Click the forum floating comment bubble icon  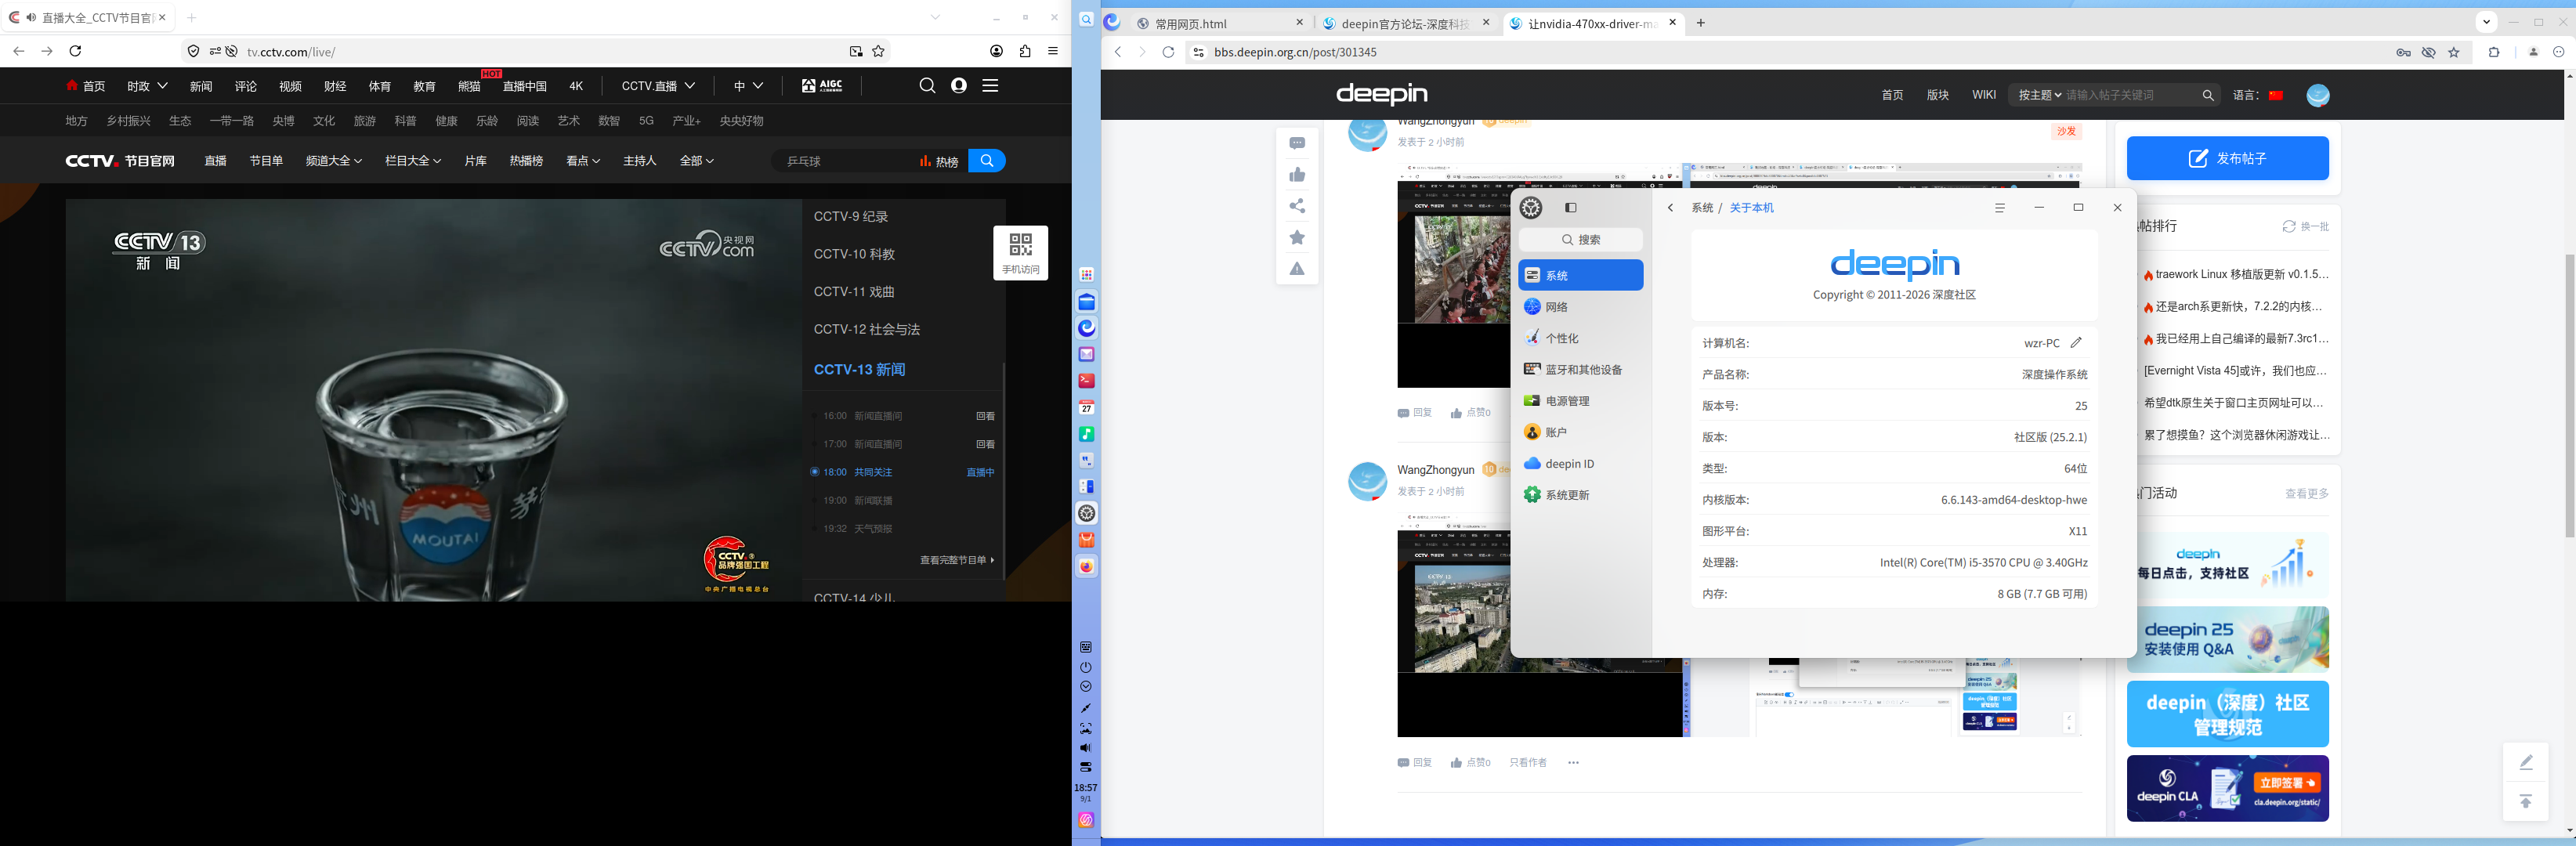(1297, 143)
